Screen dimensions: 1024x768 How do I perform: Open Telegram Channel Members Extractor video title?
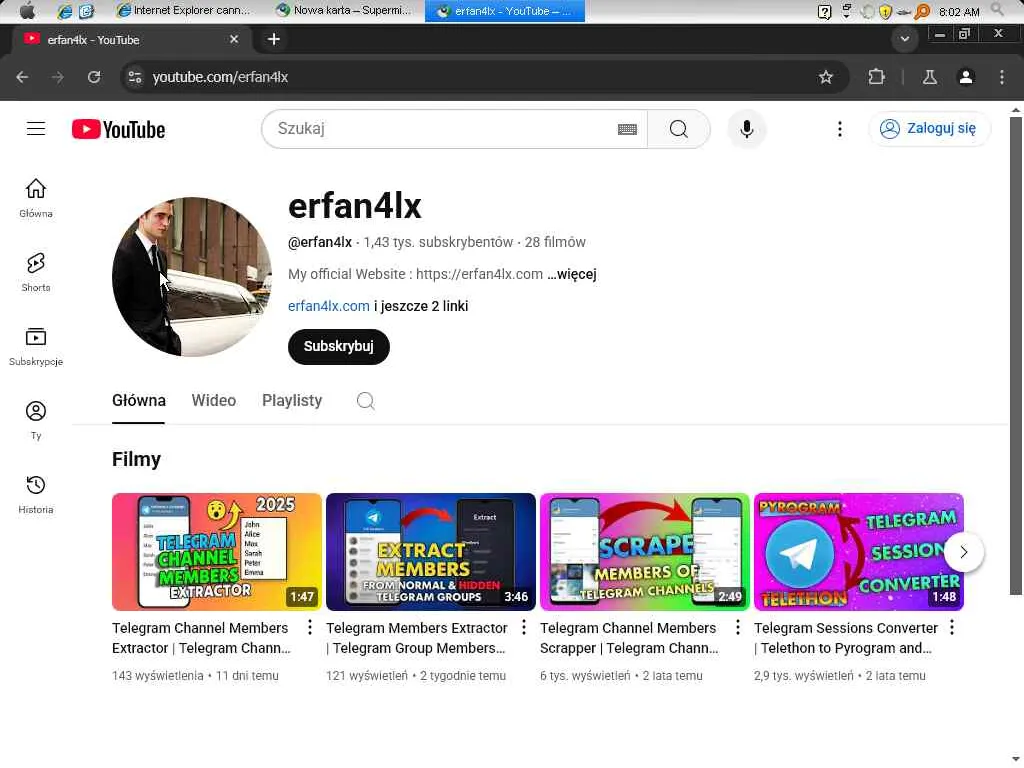pos(201,638)
